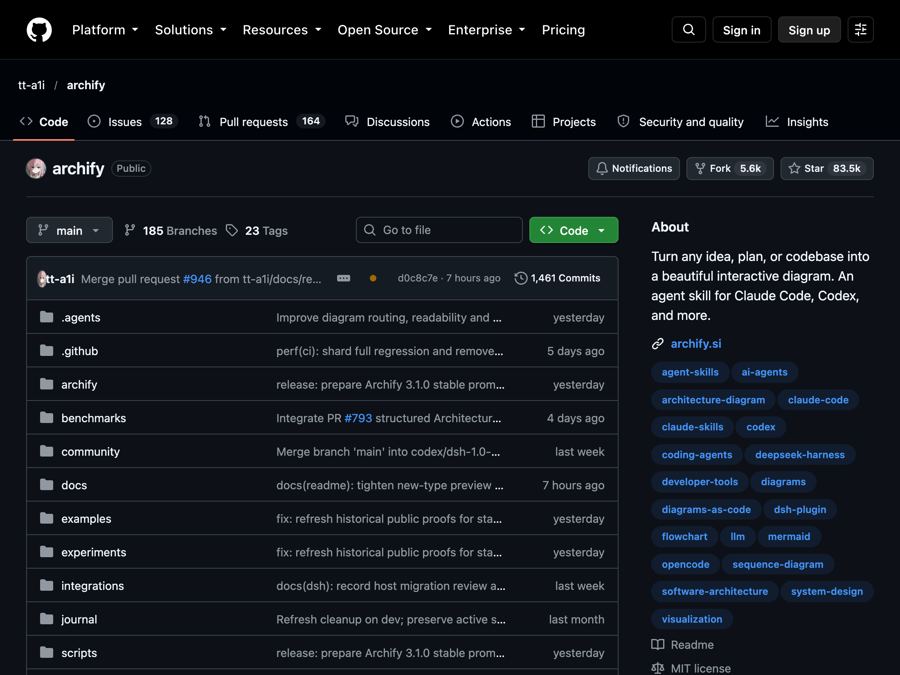Toggle Notifications bell for repository
Image resolution: width=900 pixels, height=675 pixels.
(x=634, y=169)
